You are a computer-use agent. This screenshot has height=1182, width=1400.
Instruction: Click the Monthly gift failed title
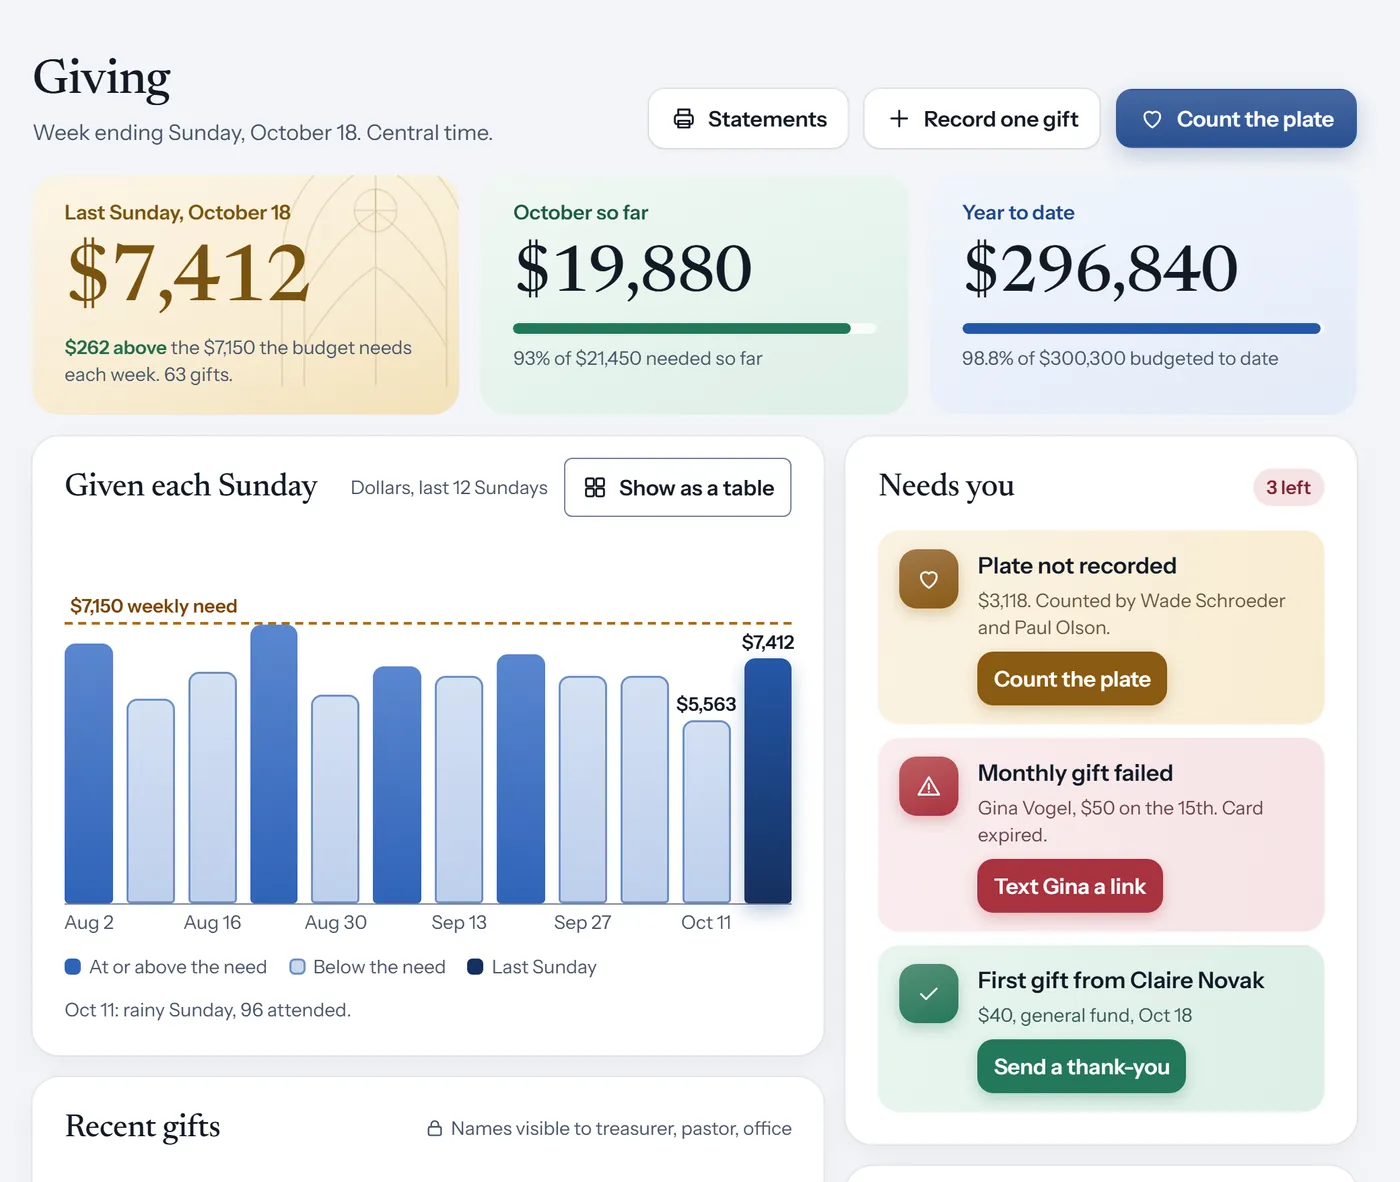[x=1075, y=773]
